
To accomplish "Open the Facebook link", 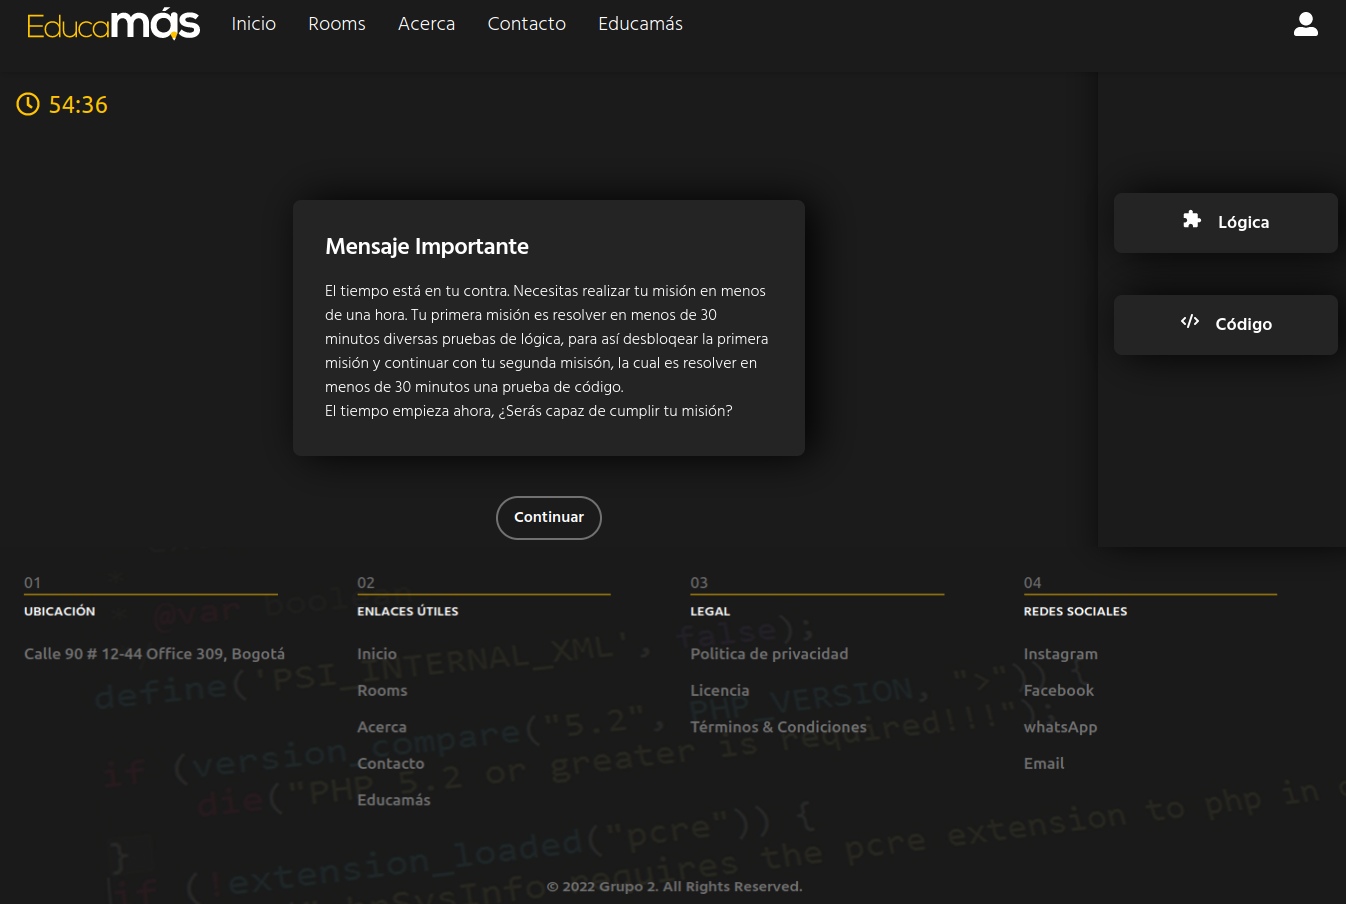I will [x=1059, y=690].
